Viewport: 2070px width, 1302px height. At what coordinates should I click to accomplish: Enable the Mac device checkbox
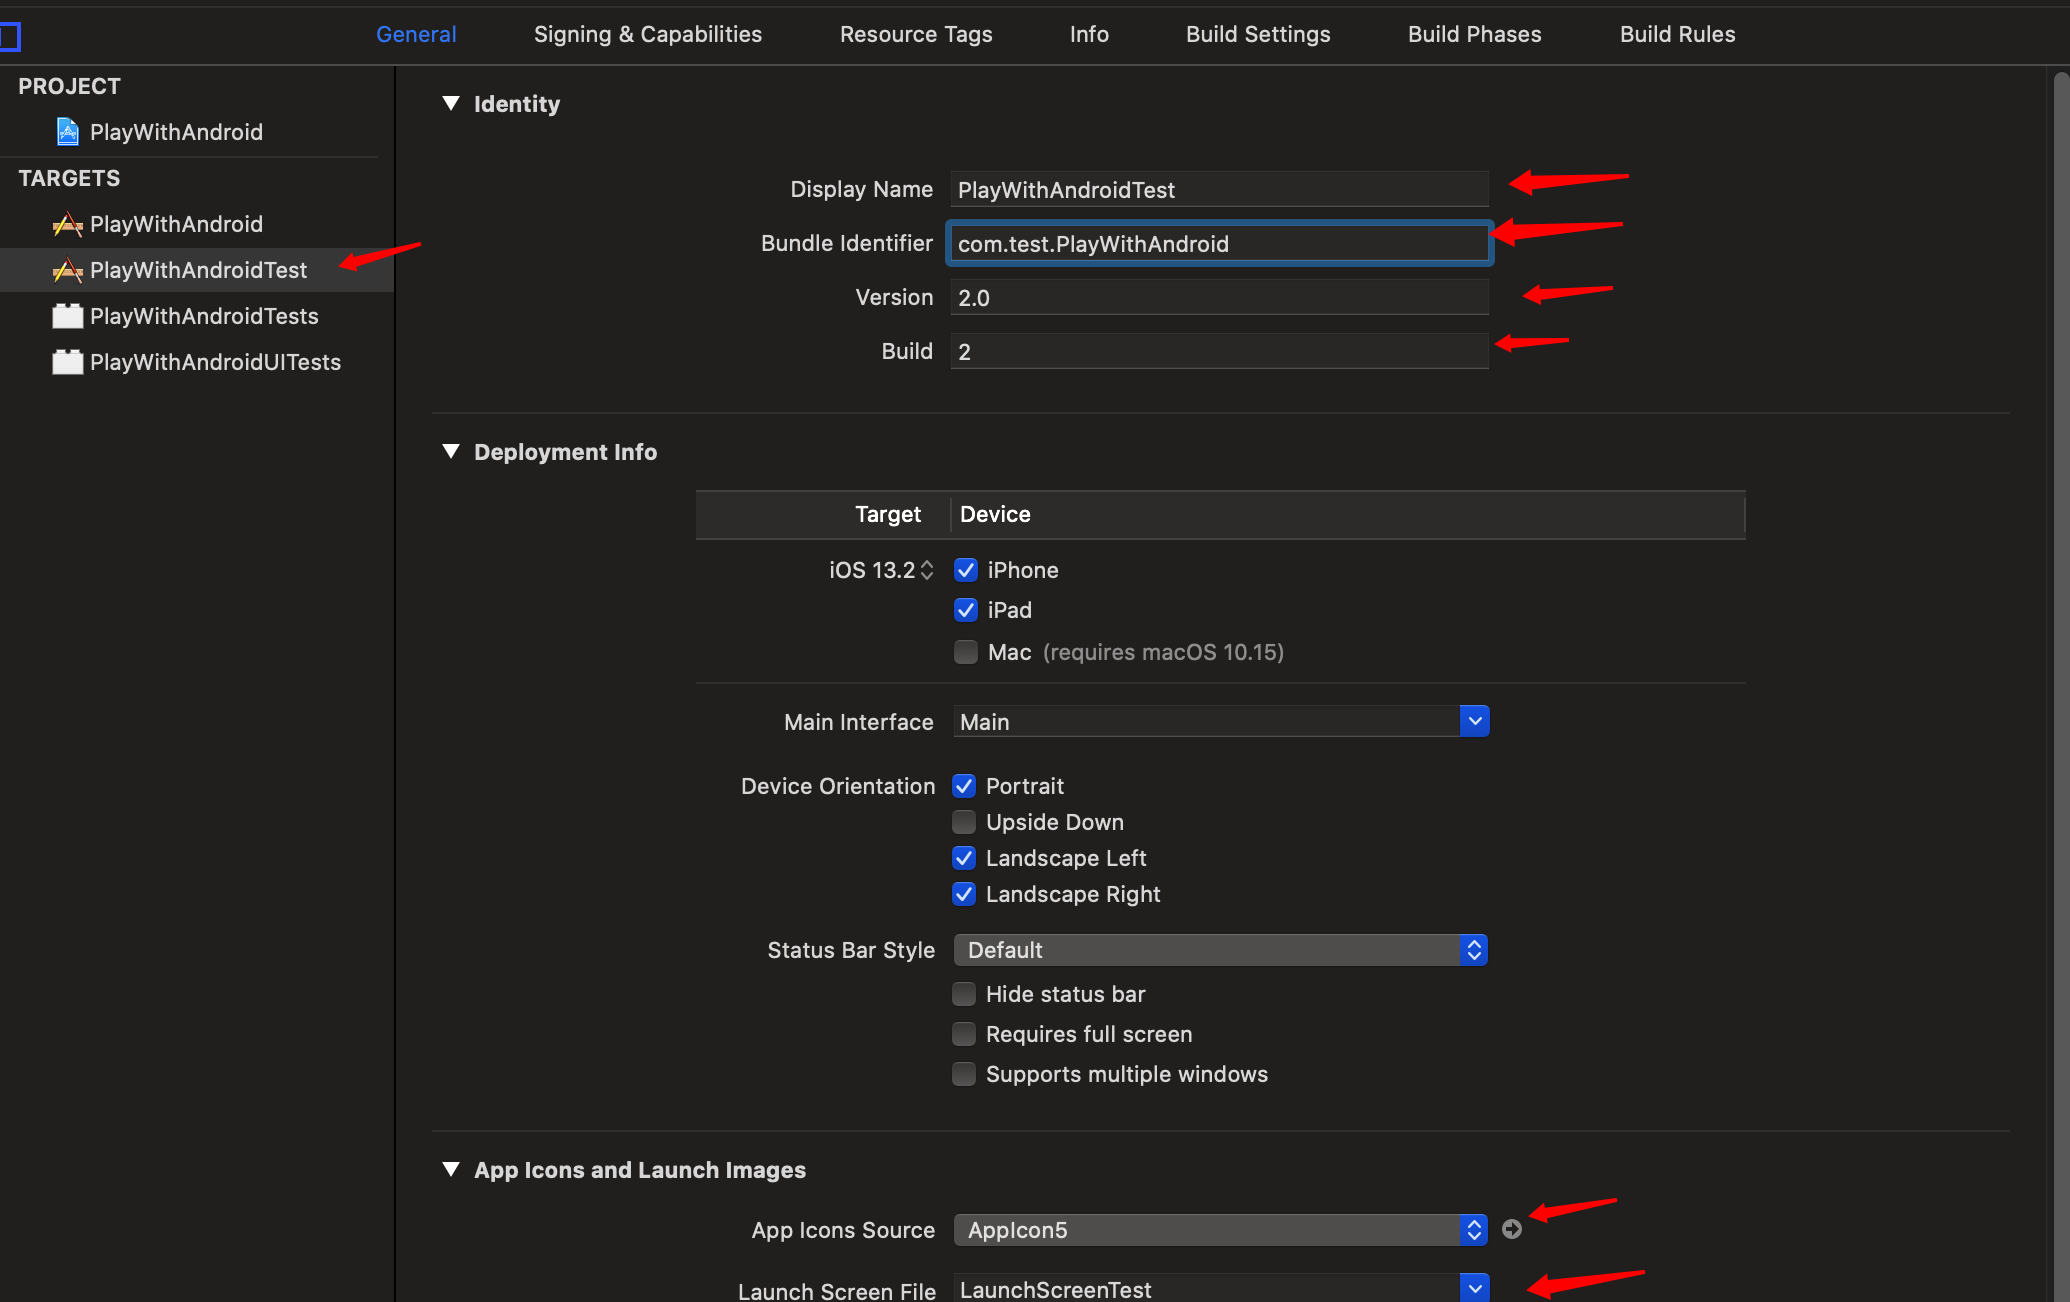[x=965, y=652]
